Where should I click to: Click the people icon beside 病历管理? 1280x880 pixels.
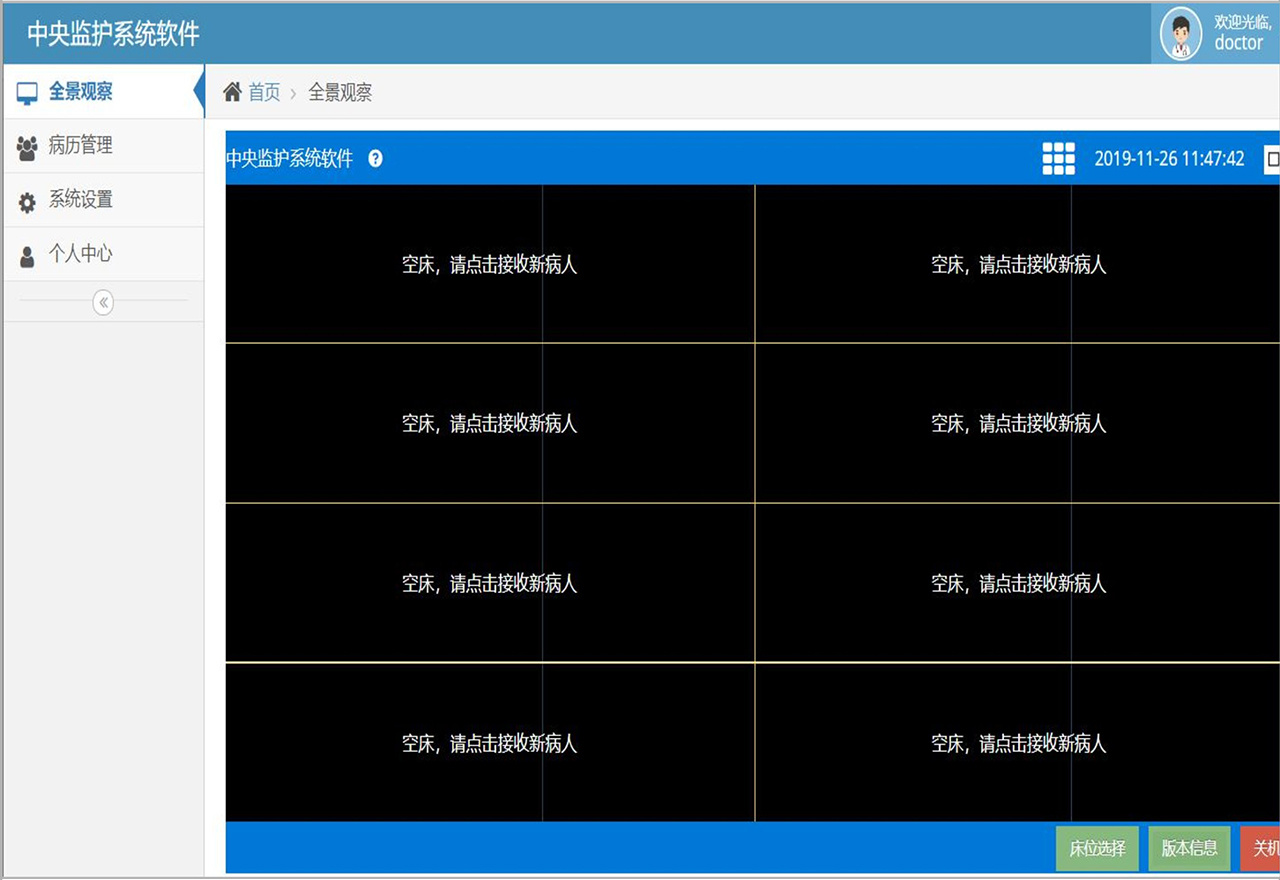(27, 147)
